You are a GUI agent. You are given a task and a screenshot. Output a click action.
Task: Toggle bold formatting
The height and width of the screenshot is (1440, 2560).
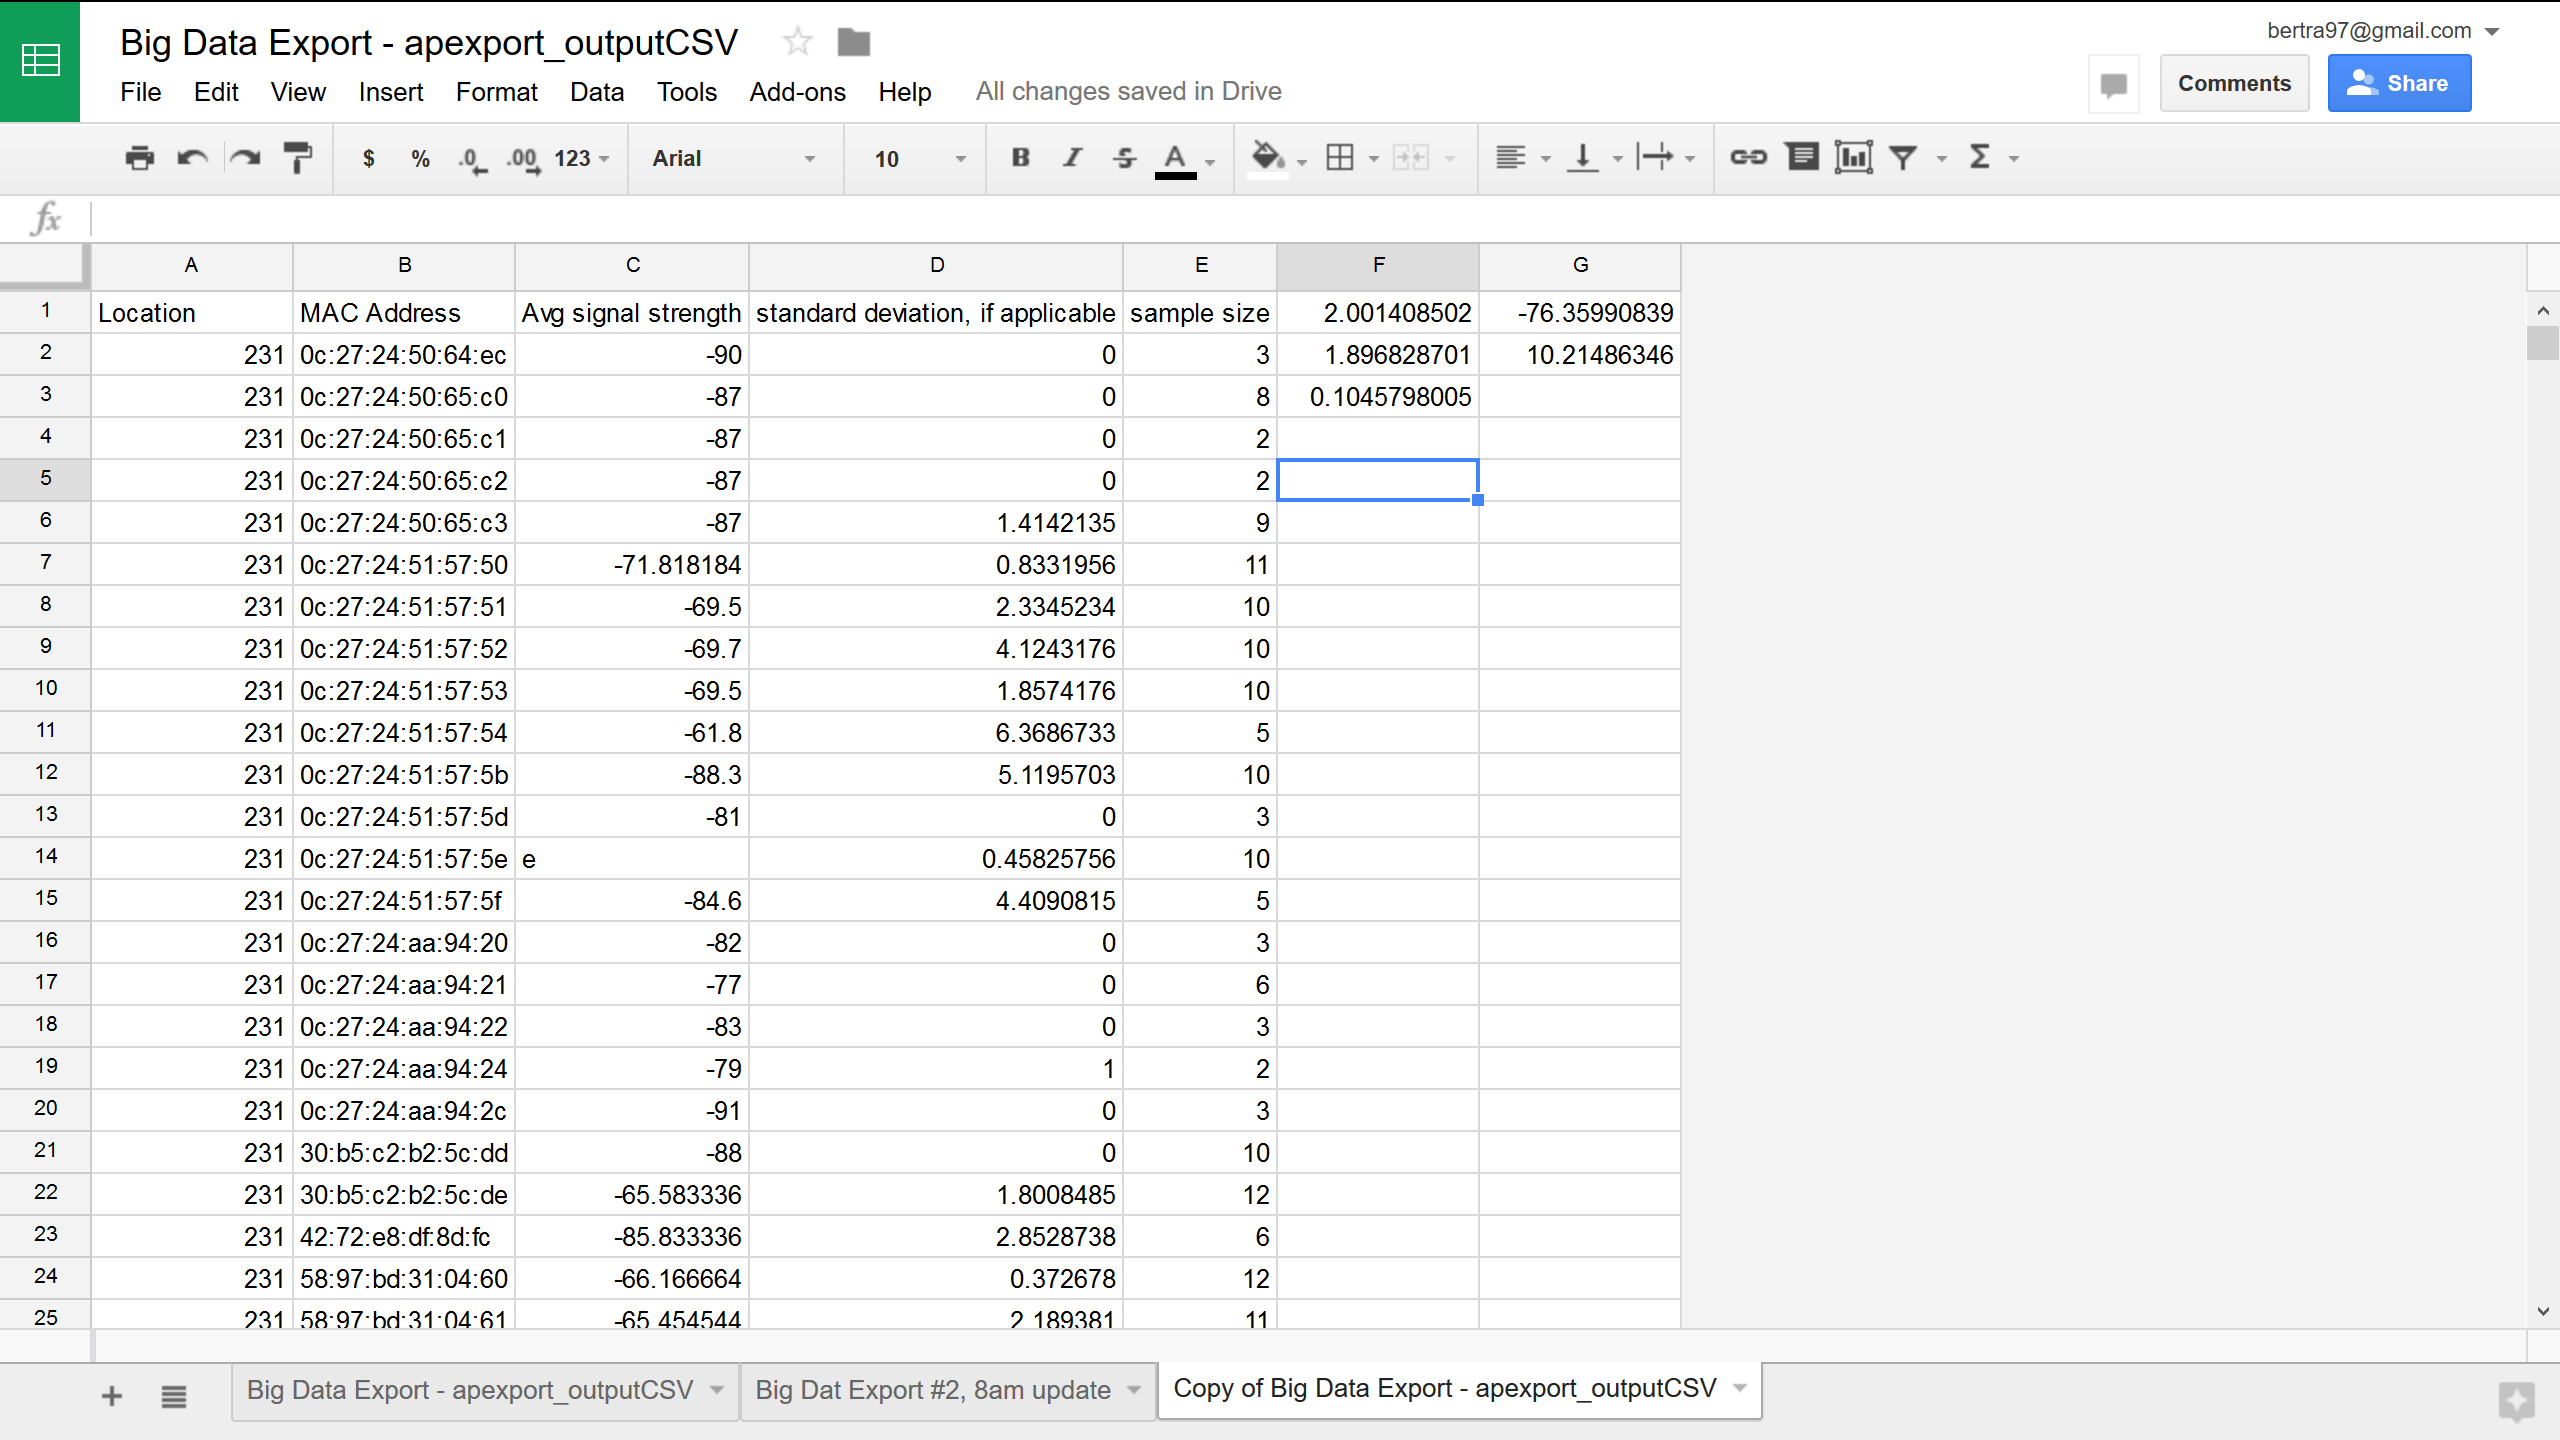1020,157
